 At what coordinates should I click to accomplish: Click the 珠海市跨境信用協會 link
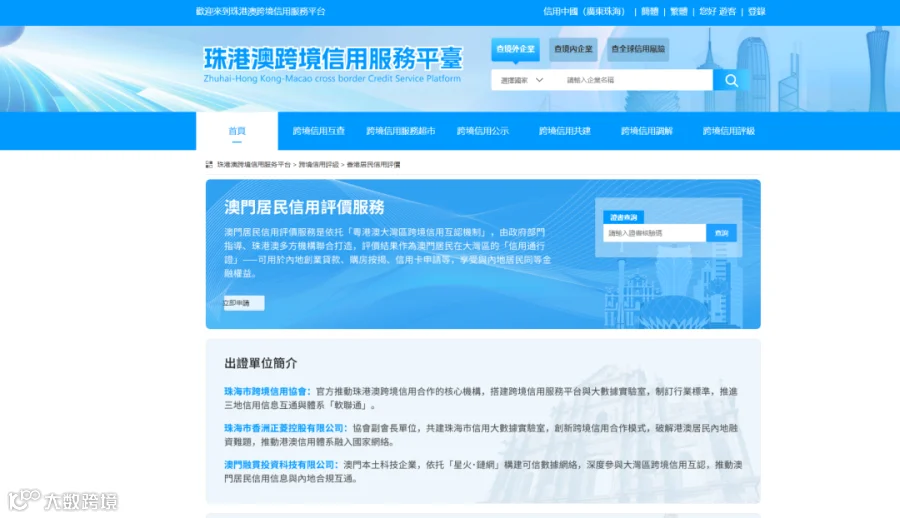[265, 391]
